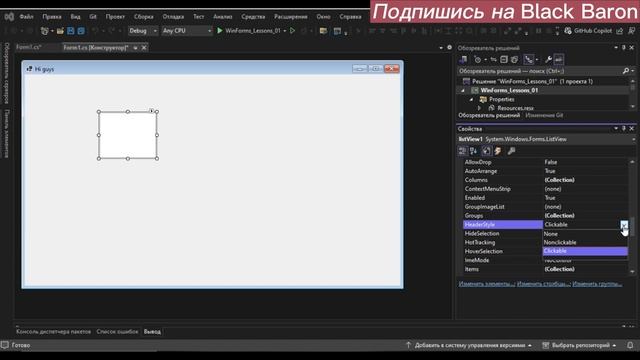Select the HideSelection property row
640x360 pixels.
click(x=502, y=233)
